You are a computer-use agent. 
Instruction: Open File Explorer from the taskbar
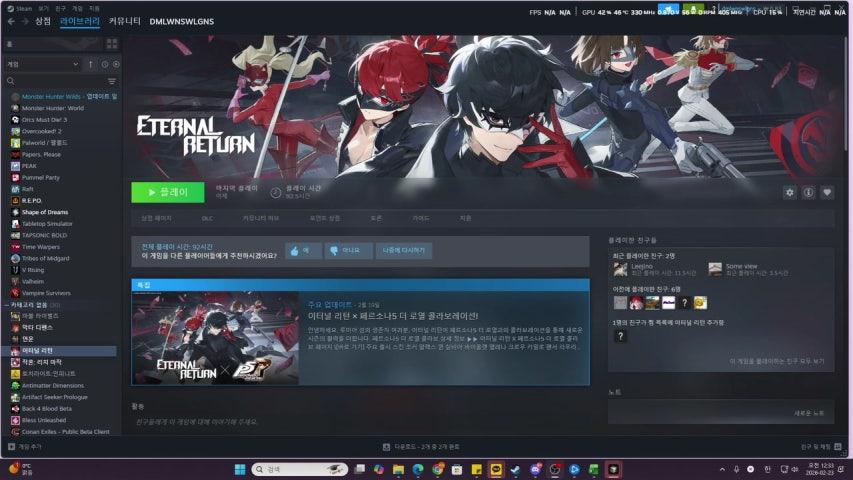point(398,469)
